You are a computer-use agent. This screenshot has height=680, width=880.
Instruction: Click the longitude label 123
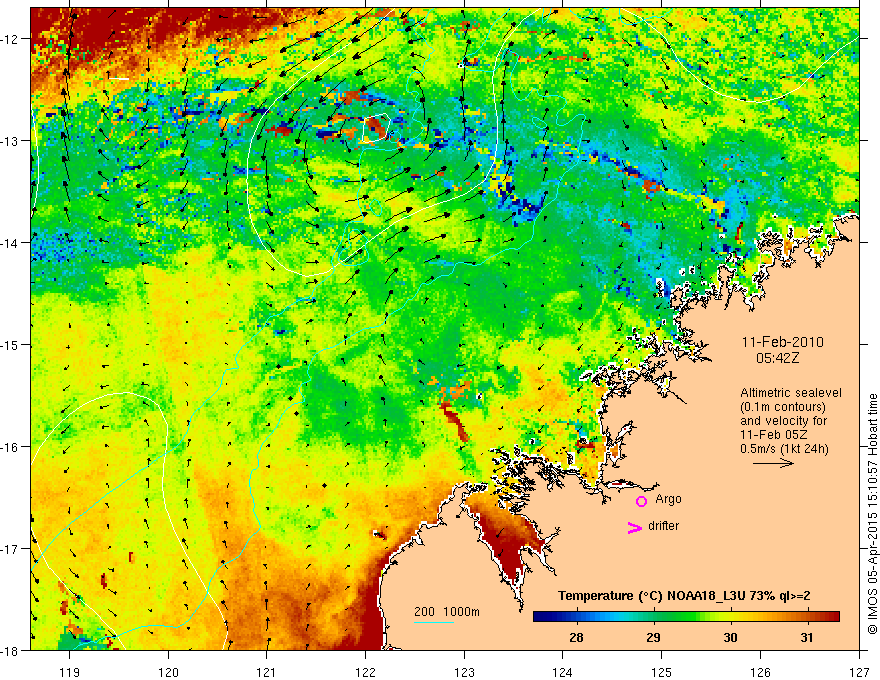pyautogui.click(x=464, y=672)
